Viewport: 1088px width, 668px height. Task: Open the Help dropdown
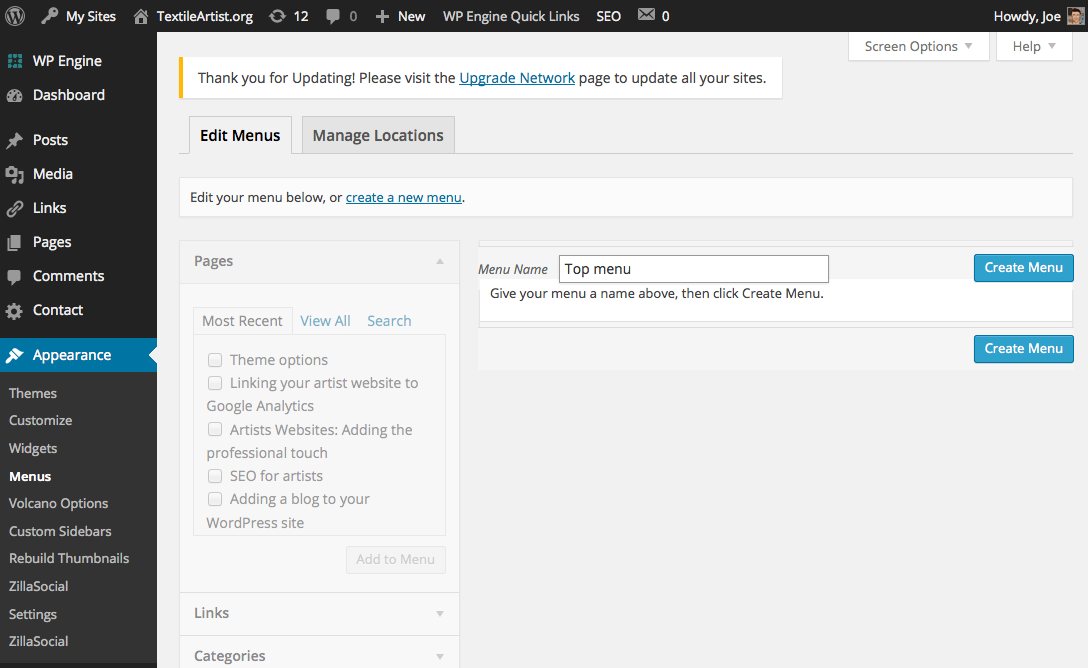1034,46
